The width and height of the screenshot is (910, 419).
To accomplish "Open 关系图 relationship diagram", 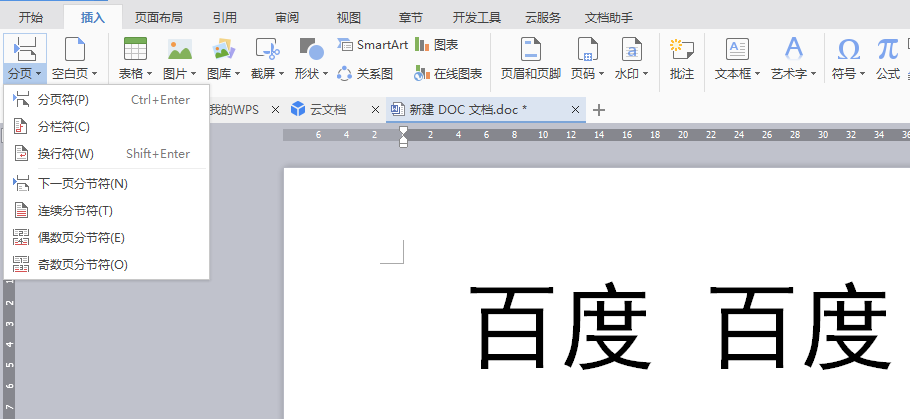I will (365, 74).
